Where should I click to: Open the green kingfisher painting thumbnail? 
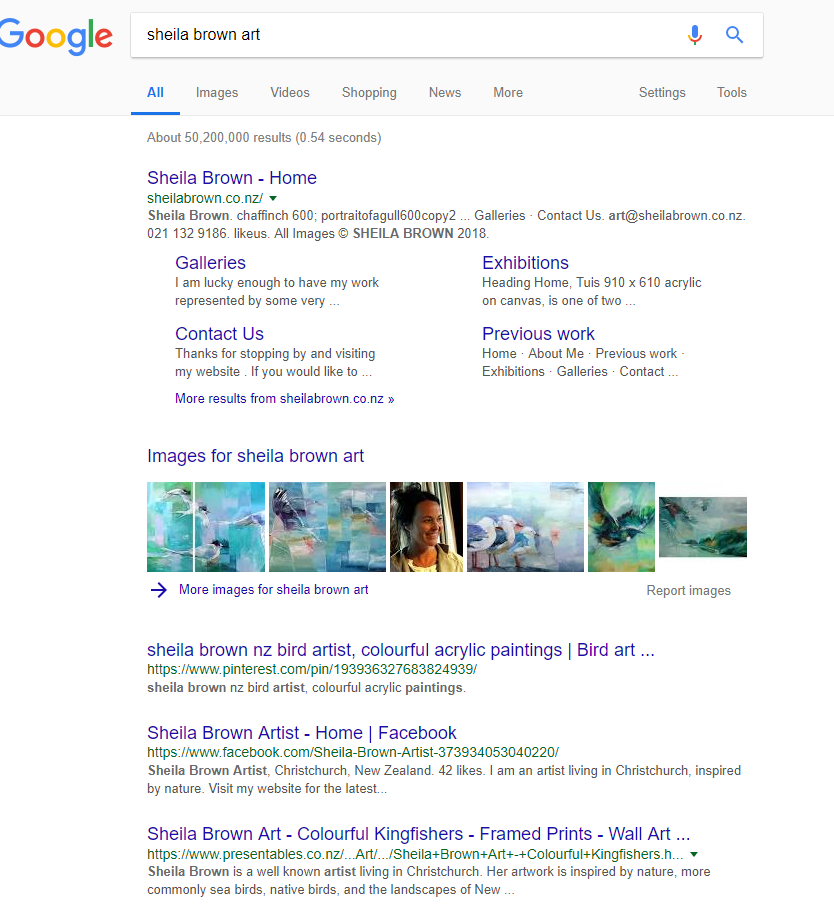(x=621, y=527)
